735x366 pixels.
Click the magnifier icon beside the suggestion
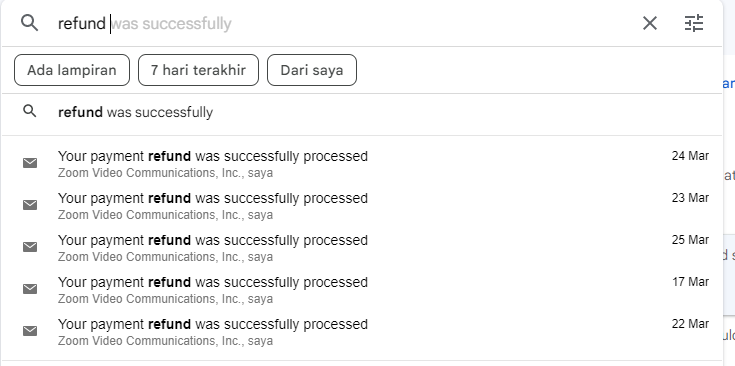(x=30, y=111)
